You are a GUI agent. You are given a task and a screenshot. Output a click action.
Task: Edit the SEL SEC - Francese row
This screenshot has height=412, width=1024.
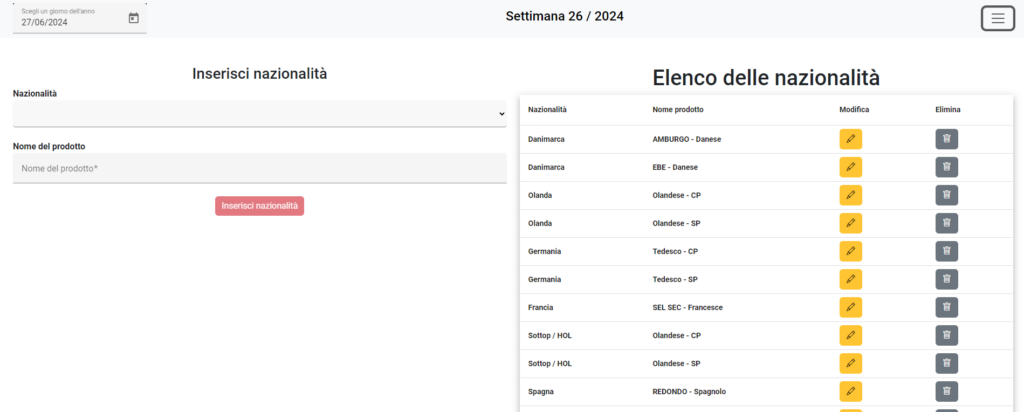pos(850,308)
